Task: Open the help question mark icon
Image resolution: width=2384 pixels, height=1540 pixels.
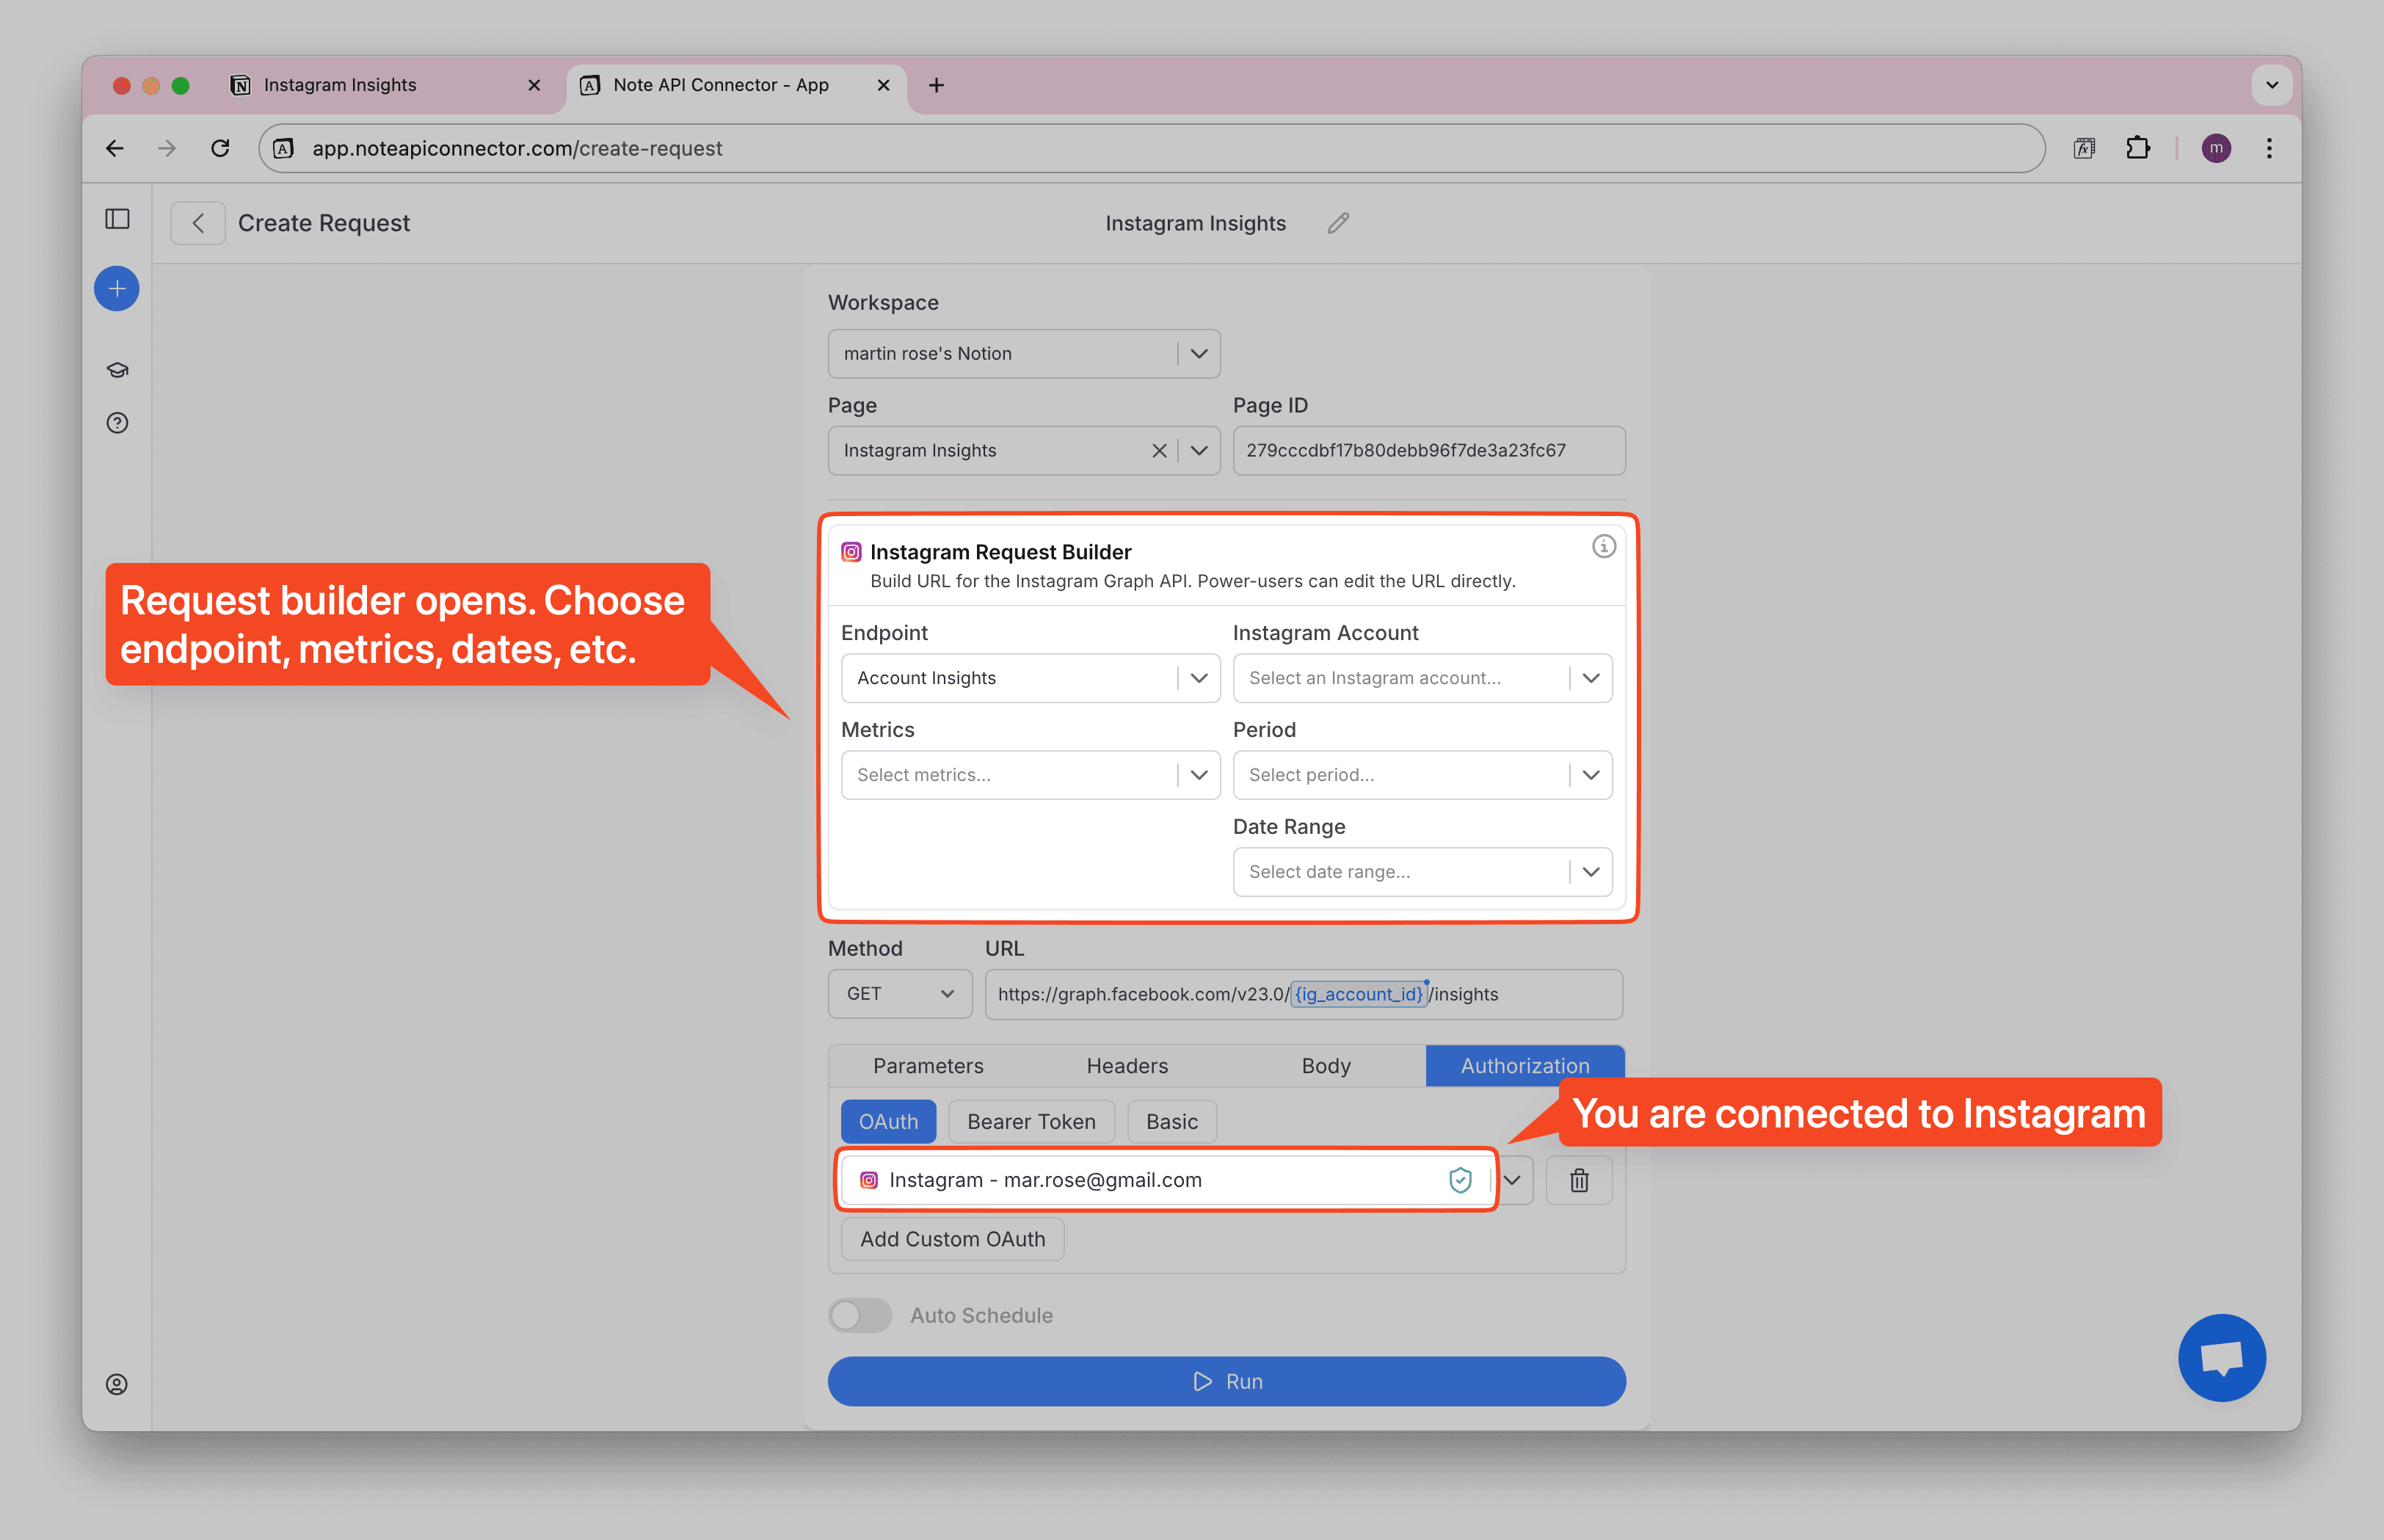Action: coord(117,423)
